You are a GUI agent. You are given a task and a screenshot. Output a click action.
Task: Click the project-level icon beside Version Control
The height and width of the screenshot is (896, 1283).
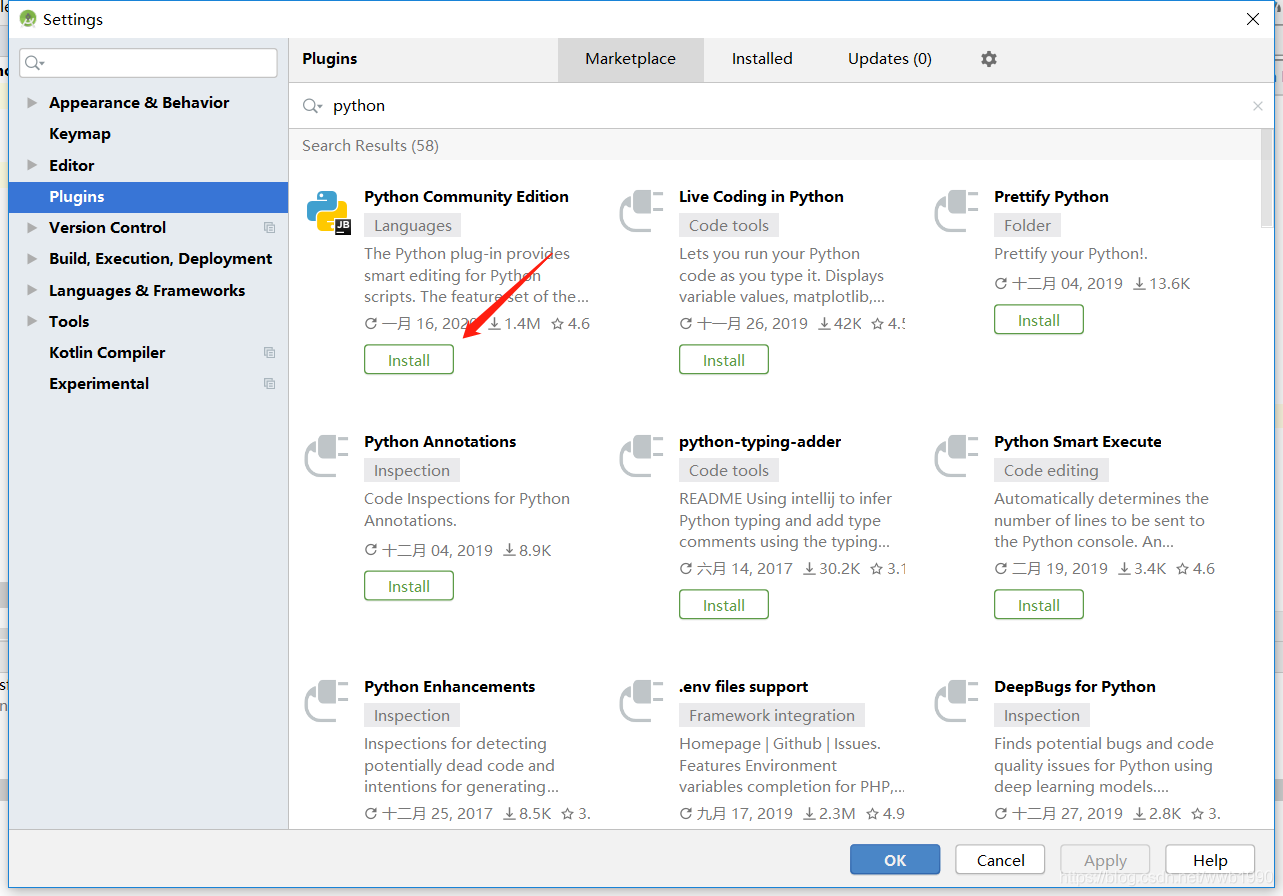tap(269, 228)
